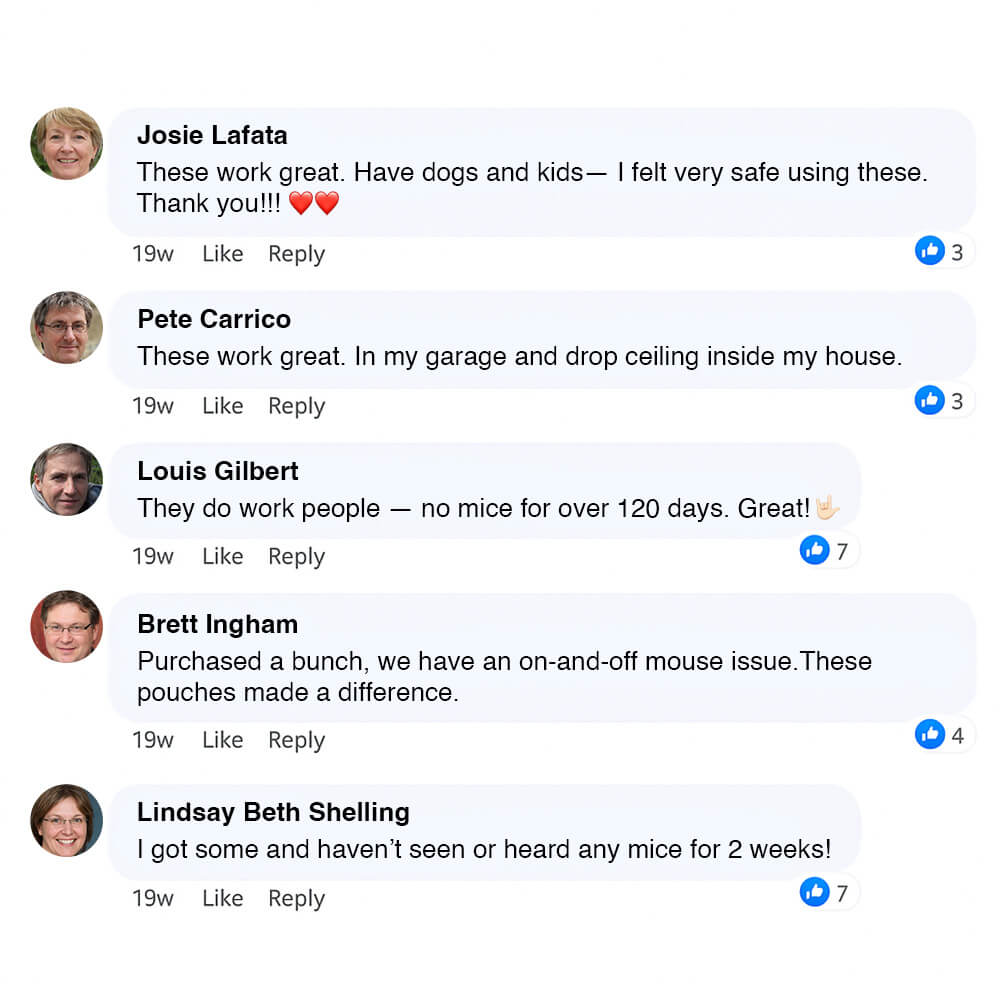Image resolution: width=1000 pixels, height=1000 pixels.
Task: Click the 19w timestamp under Louis Gilbert's comment
Action: (152, 556)
